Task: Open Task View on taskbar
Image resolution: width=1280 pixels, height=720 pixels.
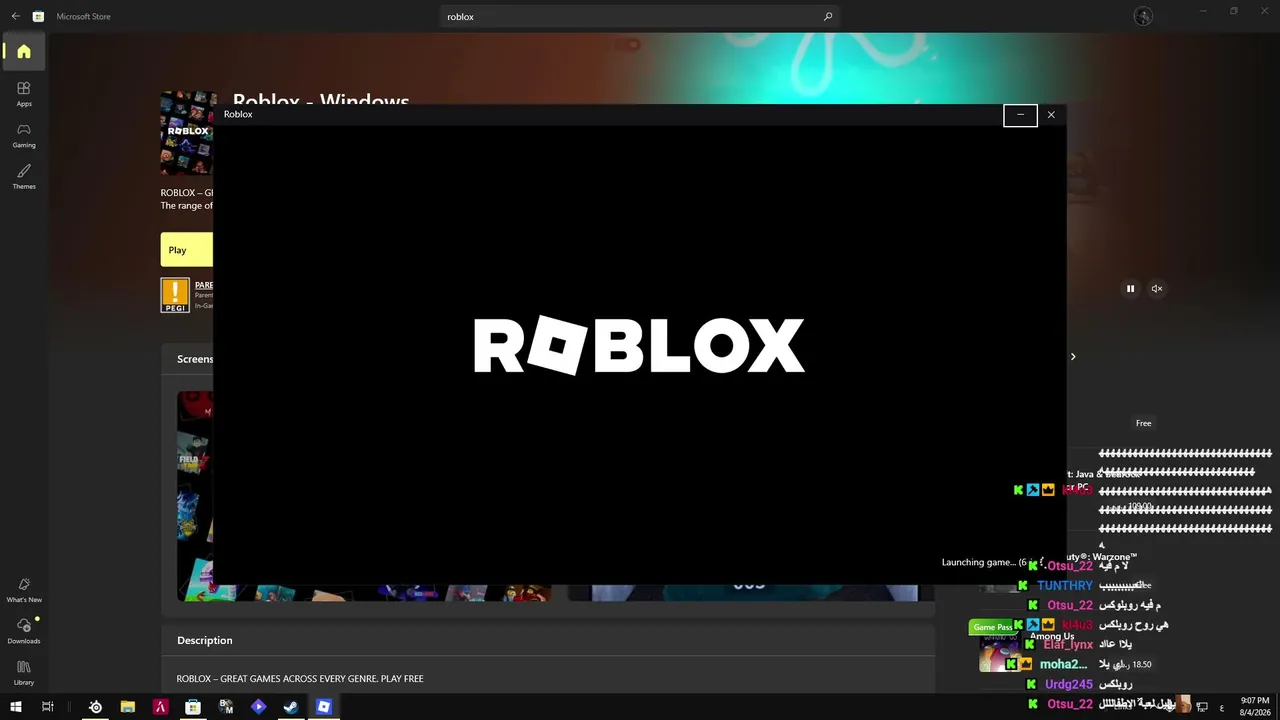Action: click(x=47, y=707)
